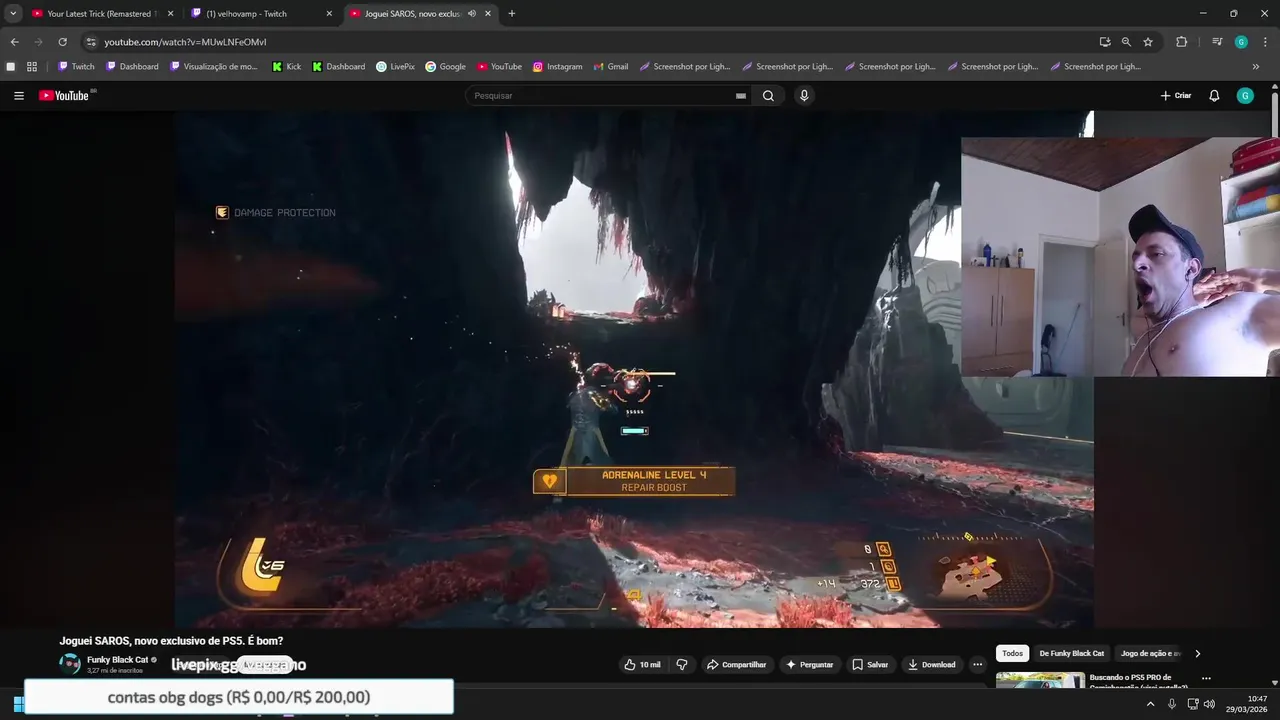Open the Criar create menu
This screenshot has width=1280, height=720.
pyautogui.click(x=1176, y=96)
